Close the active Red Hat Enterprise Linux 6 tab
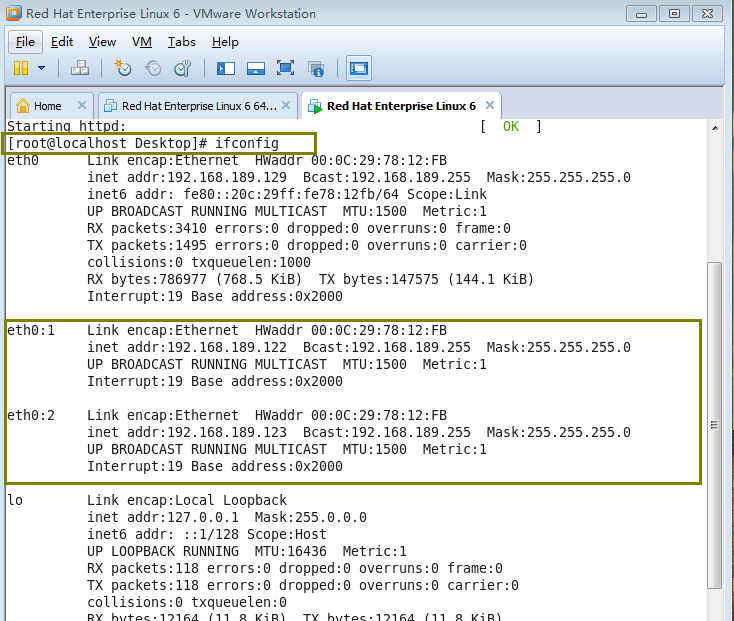 tap(490, 105)
